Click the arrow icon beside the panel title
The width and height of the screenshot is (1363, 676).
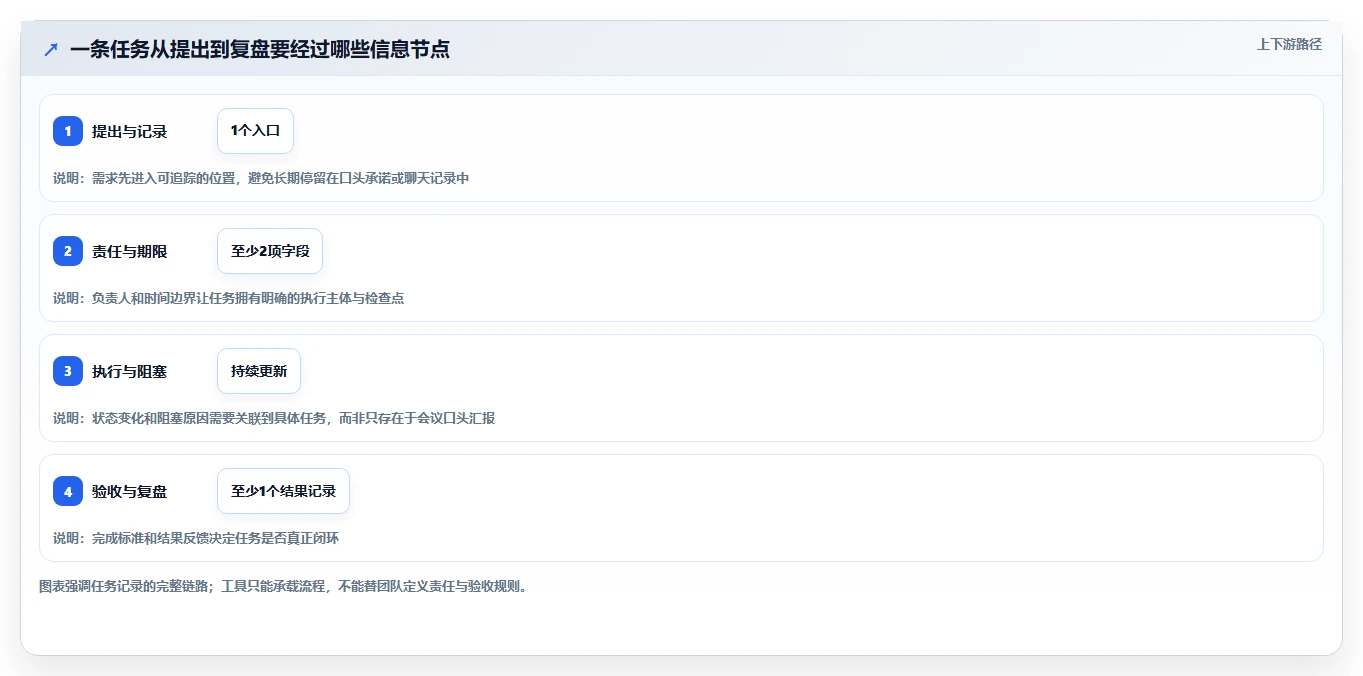pos(51,49)
